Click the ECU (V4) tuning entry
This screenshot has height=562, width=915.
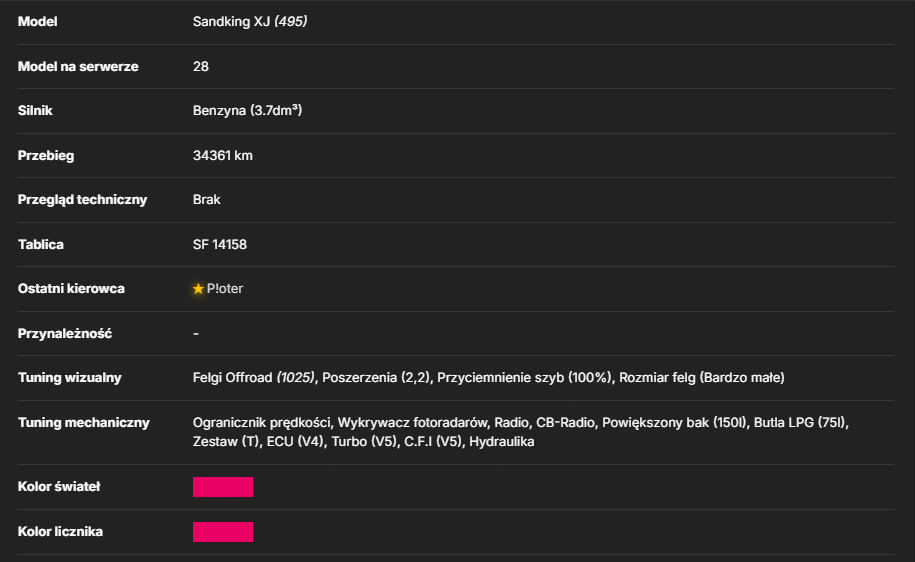pyautogui.click(x=295, y=441)
